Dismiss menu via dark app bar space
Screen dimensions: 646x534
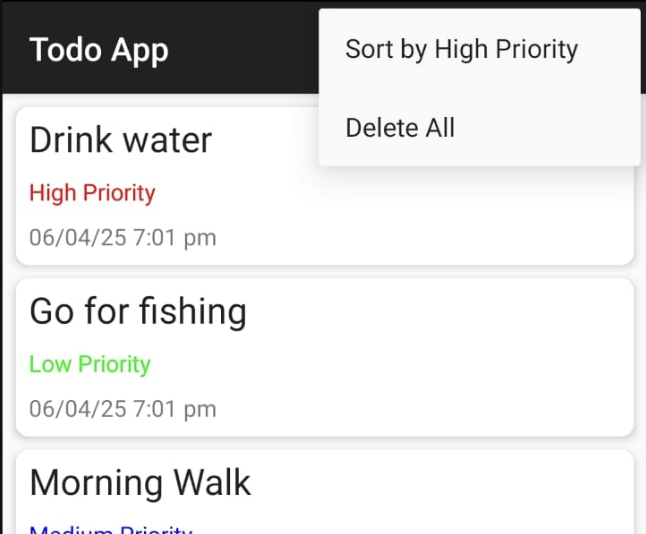[x=243, y=50]
